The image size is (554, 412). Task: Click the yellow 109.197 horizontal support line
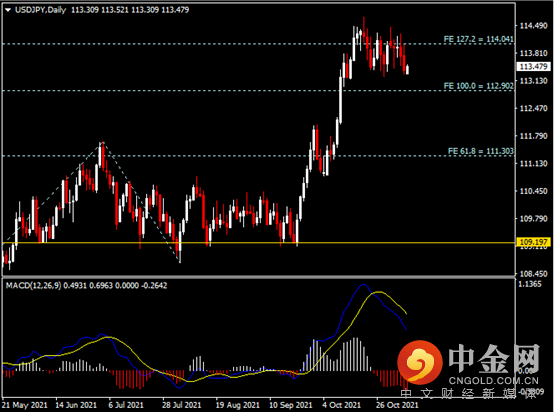point(258,243)
